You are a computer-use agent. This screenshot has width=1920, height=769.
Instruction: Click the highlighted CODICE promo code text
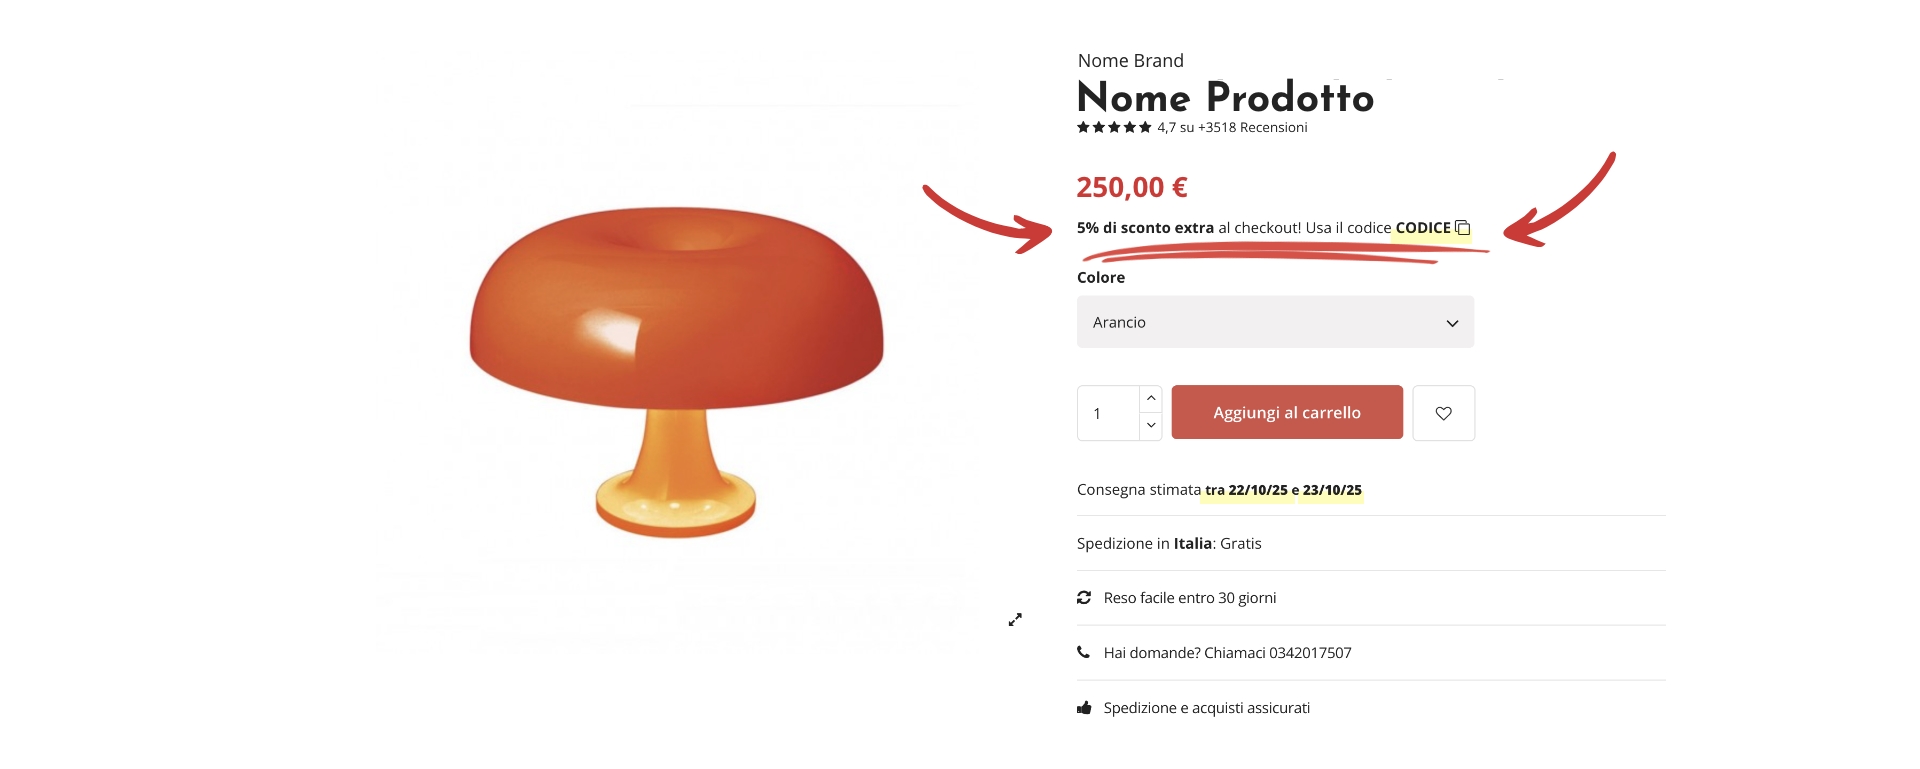(1422, 228)
